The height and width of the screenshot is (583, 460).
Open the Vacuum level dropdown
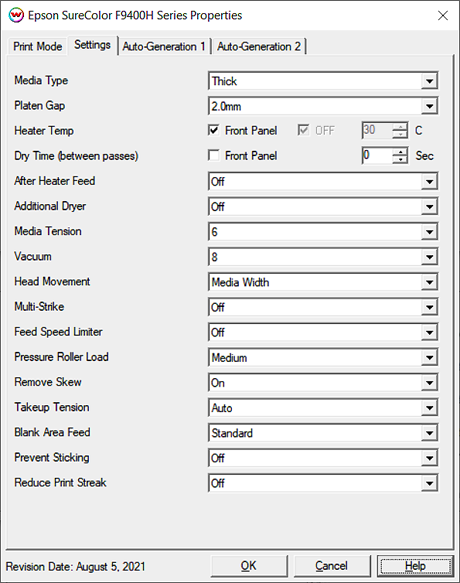tap(323, 257)
